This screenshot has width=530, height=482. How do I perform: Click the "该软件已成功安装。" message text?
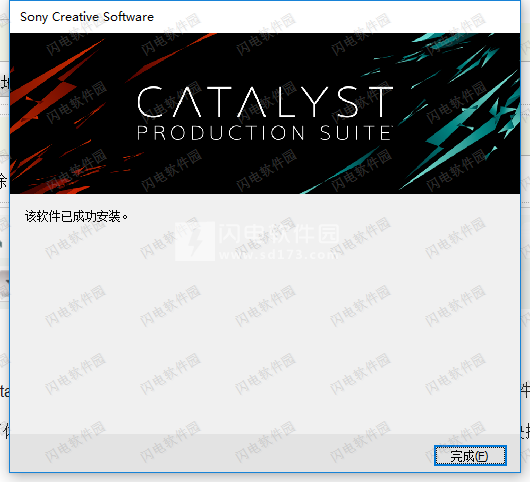(x=76, y=216)
